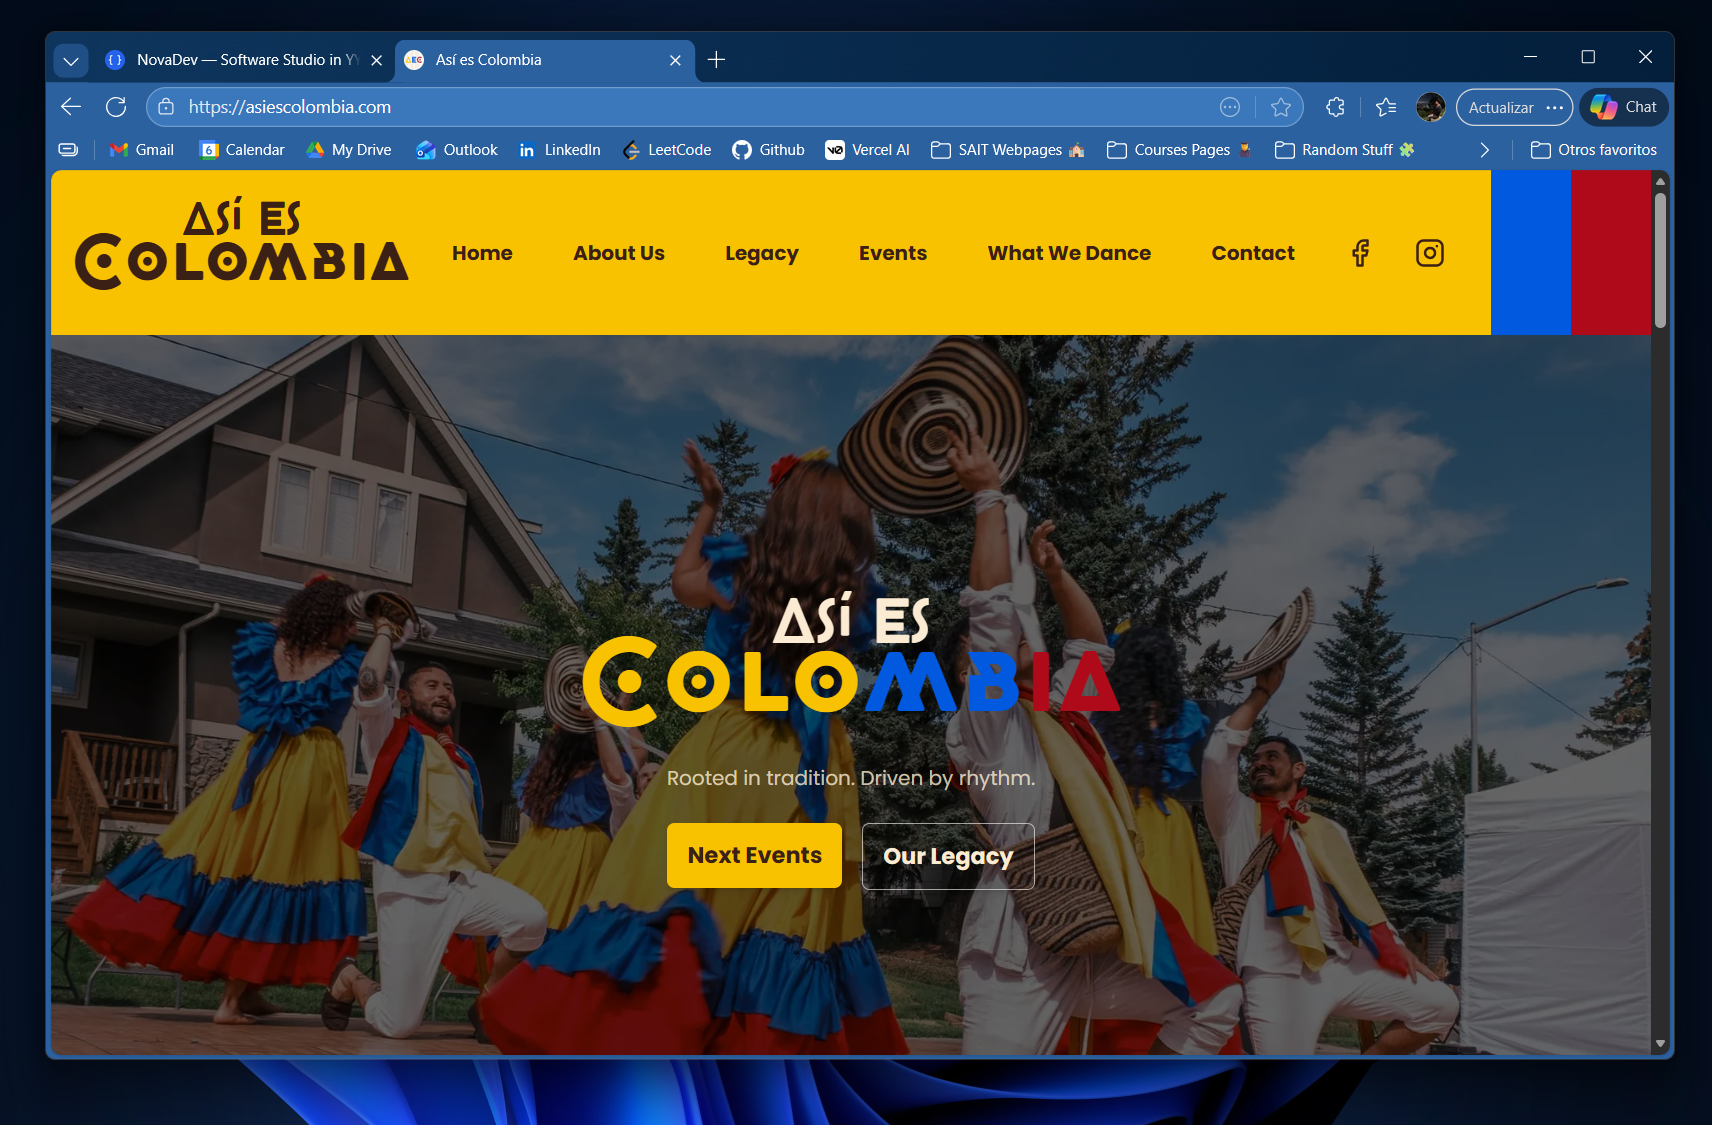This screenshot has width=1712, height=1125.
Task: Open the browser profile avatar menu
Action: tap(1430, 107)
